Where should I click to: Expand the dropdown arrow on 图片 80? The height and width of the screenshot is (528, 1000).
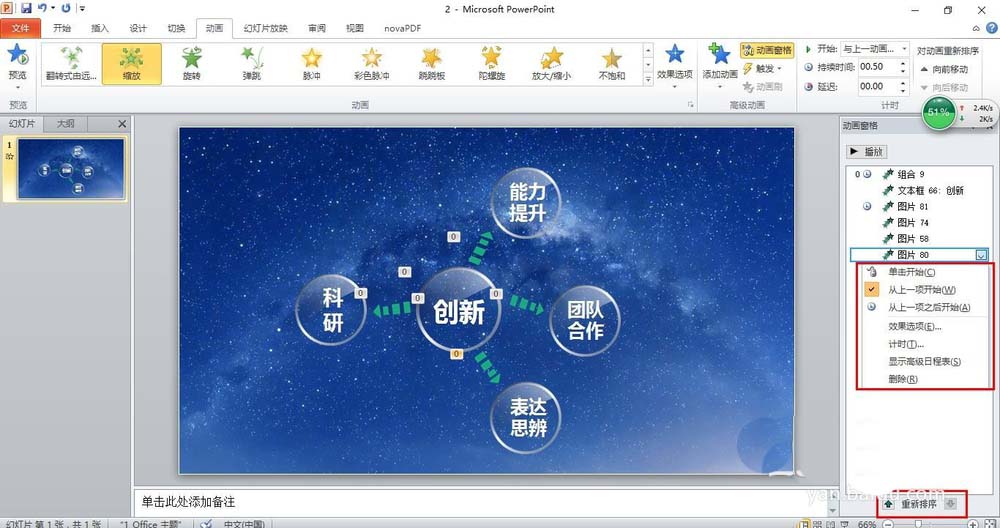(x=981, y=255)
